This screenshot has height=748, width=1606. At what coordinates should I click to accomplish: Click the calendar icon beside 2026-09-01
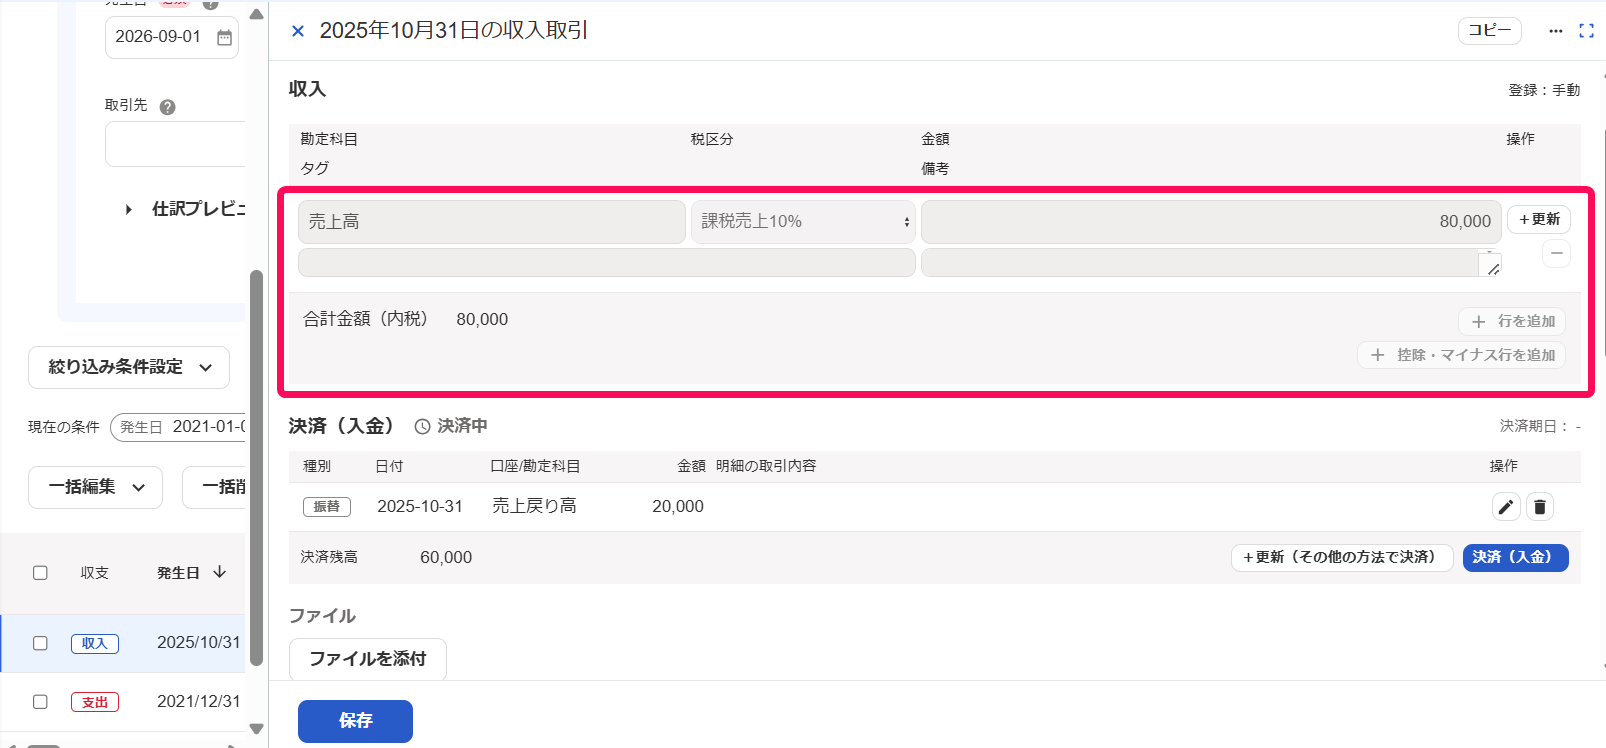[224, 37]
